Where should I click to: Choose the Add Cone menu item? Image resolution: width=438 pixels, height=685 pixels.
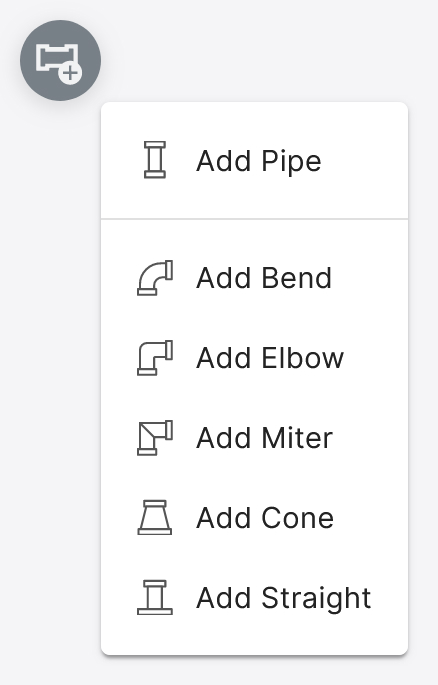pos(255,518)
